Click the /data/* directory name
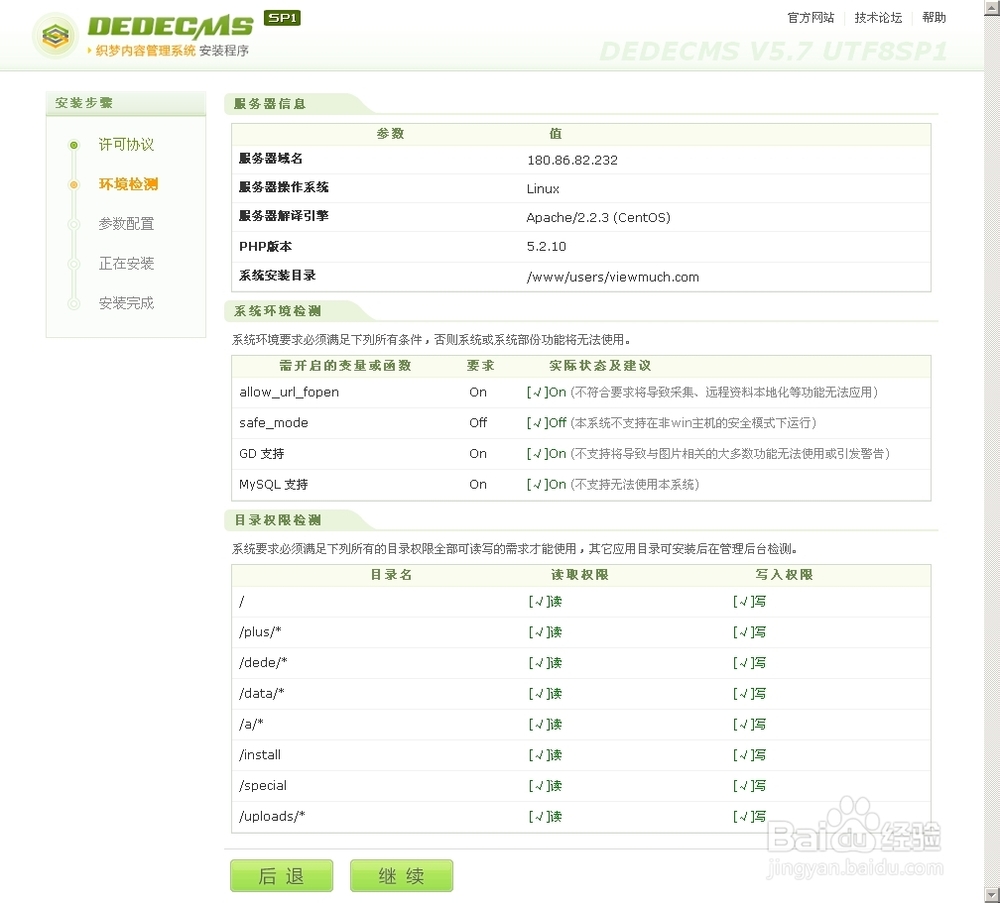 pos(261,693)
